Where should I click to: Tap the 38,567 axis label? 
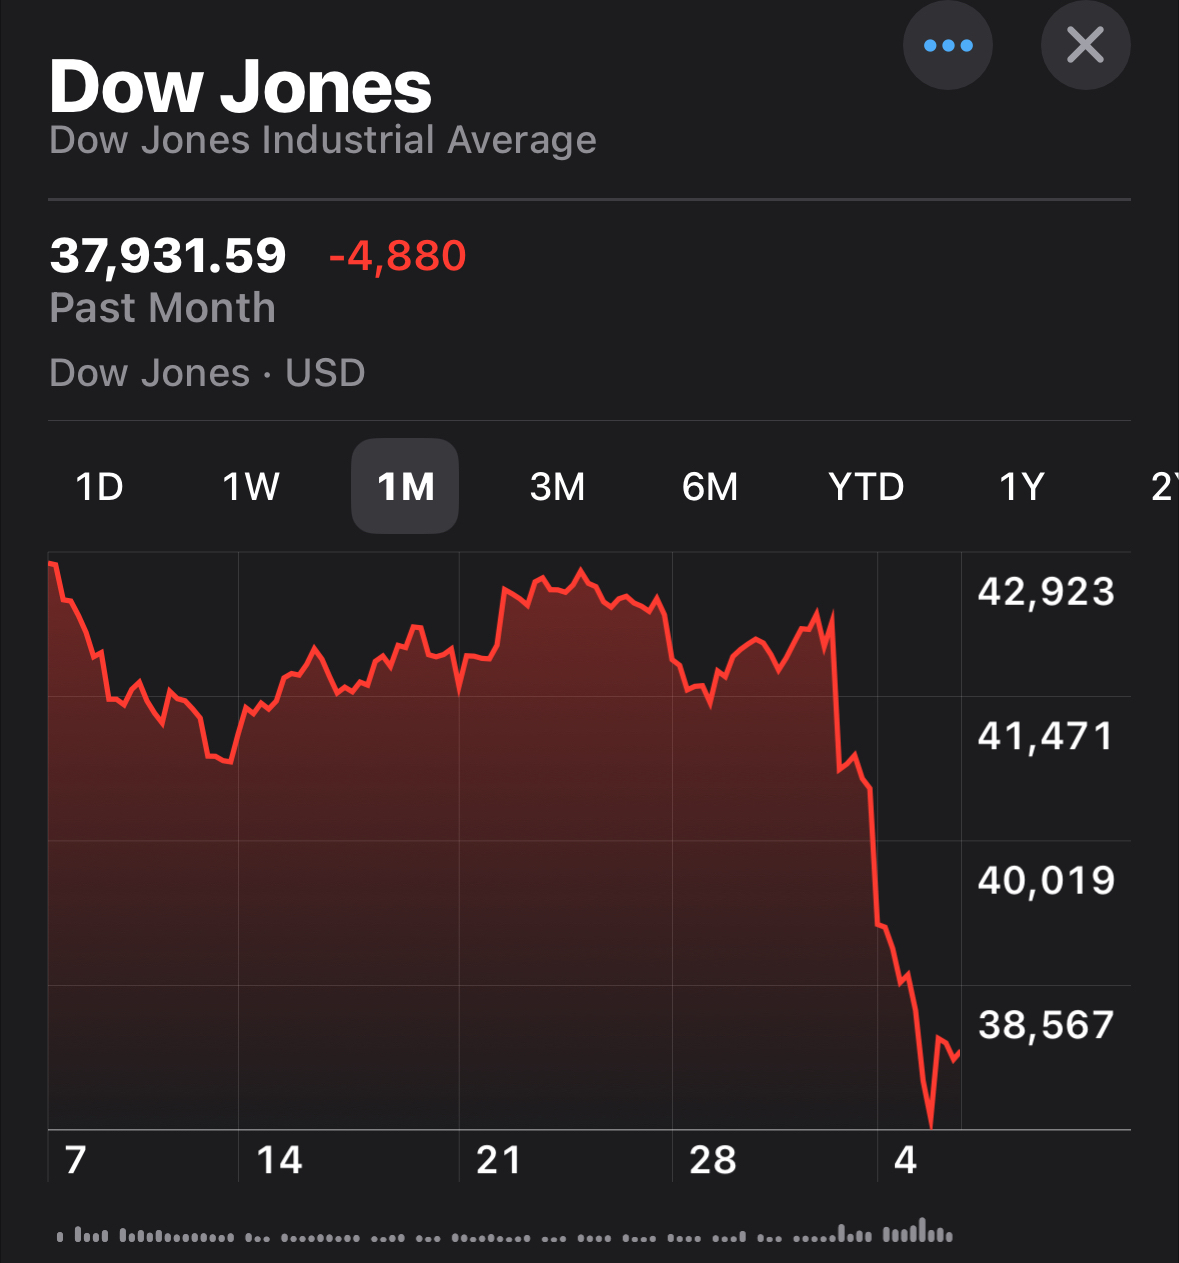coord(1046,1025)
